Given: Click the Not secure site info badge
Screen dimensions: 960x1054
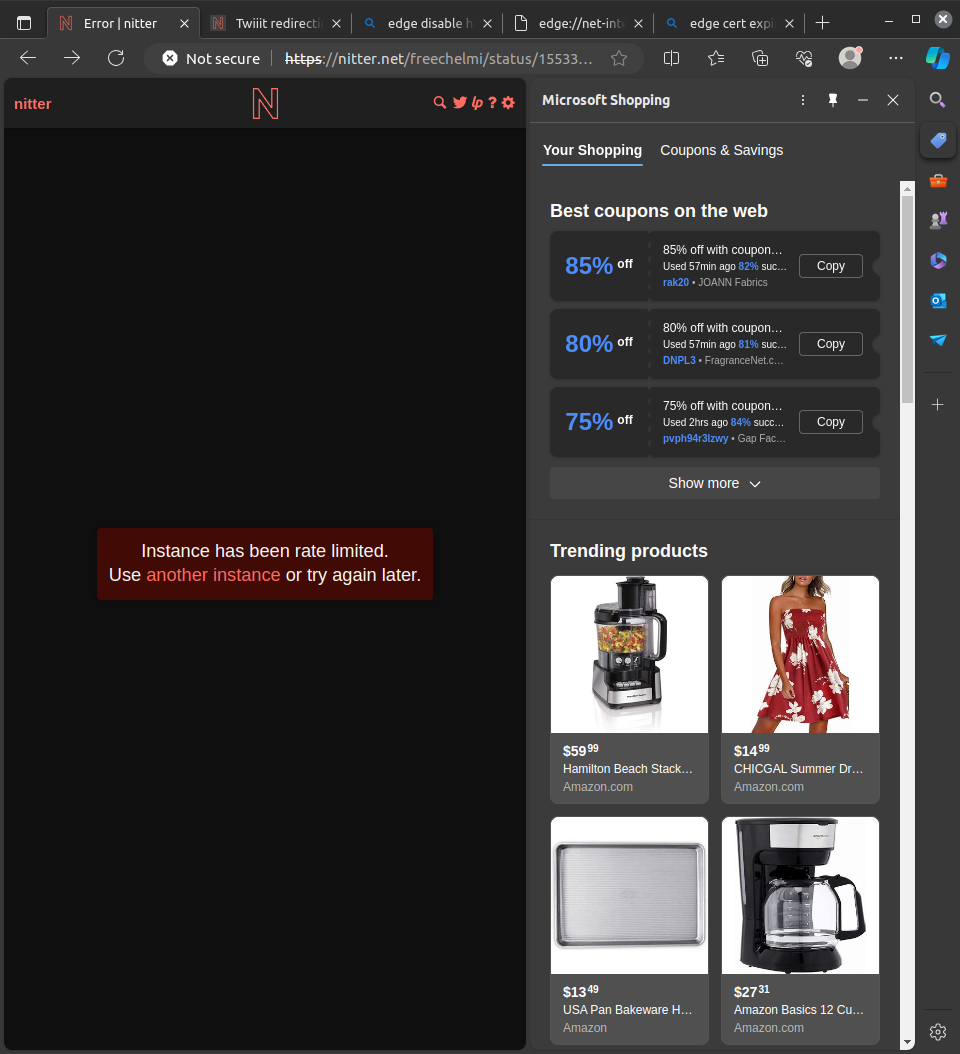Looking at the screenshot, I should pos(211,58).
